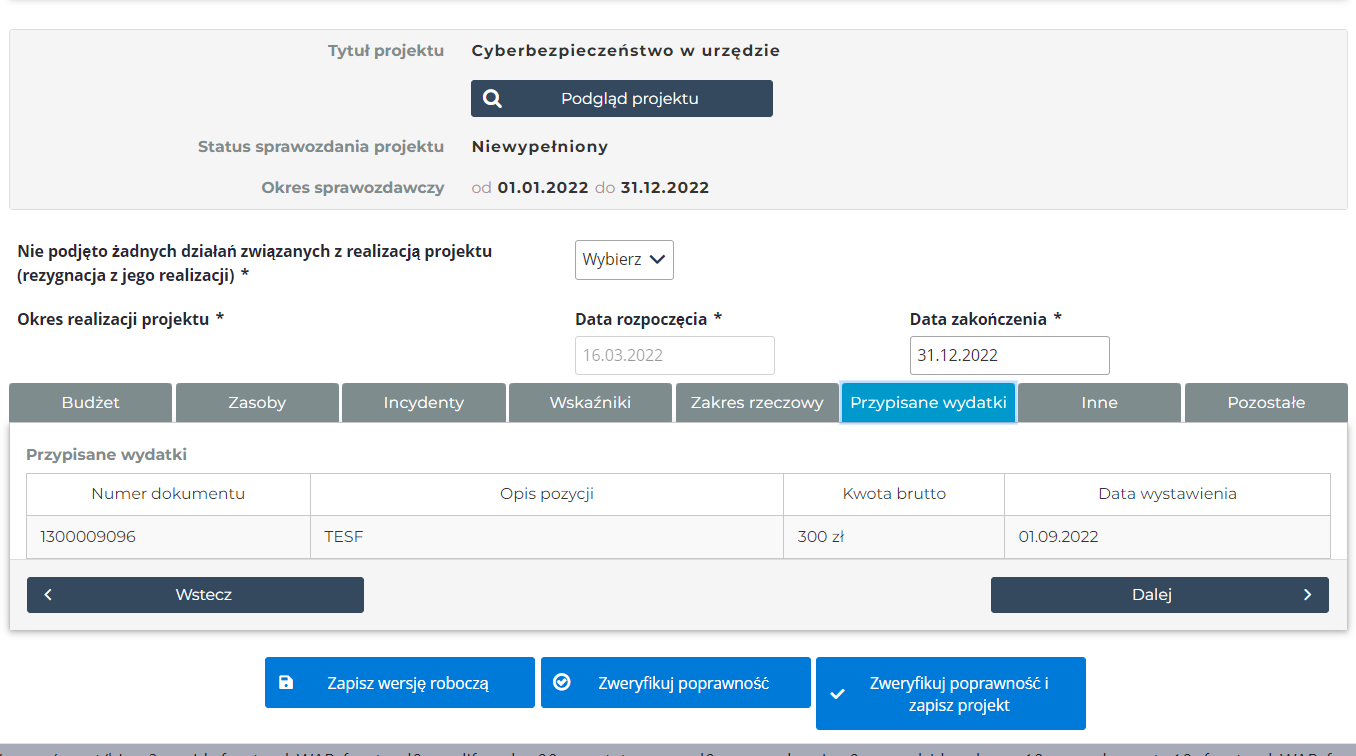
Task: Click the circled checkmark icon on Zweryfikuj poprawność
Action: point(562,682)
